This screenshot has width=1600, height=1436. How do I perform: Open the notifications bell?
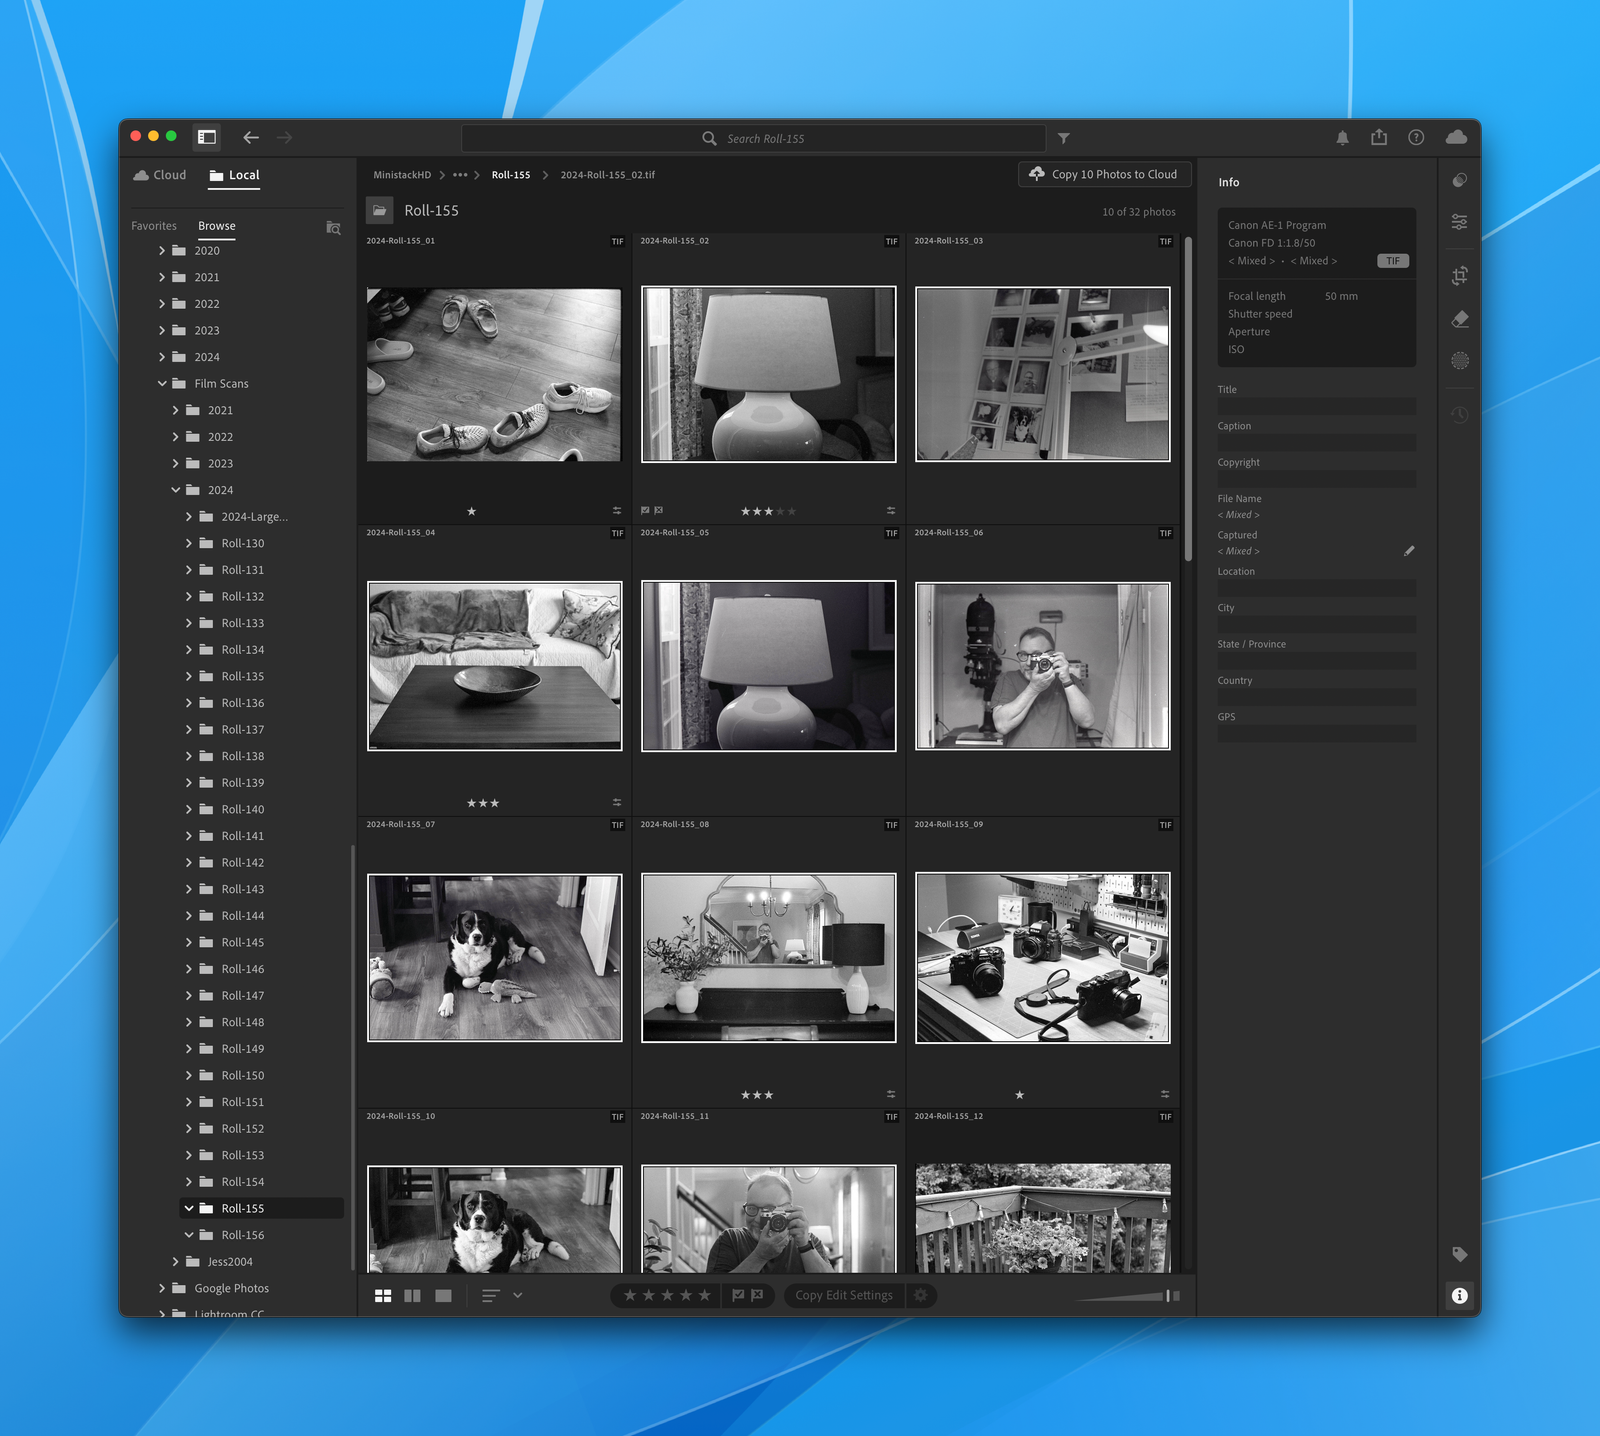(1342, 138)
